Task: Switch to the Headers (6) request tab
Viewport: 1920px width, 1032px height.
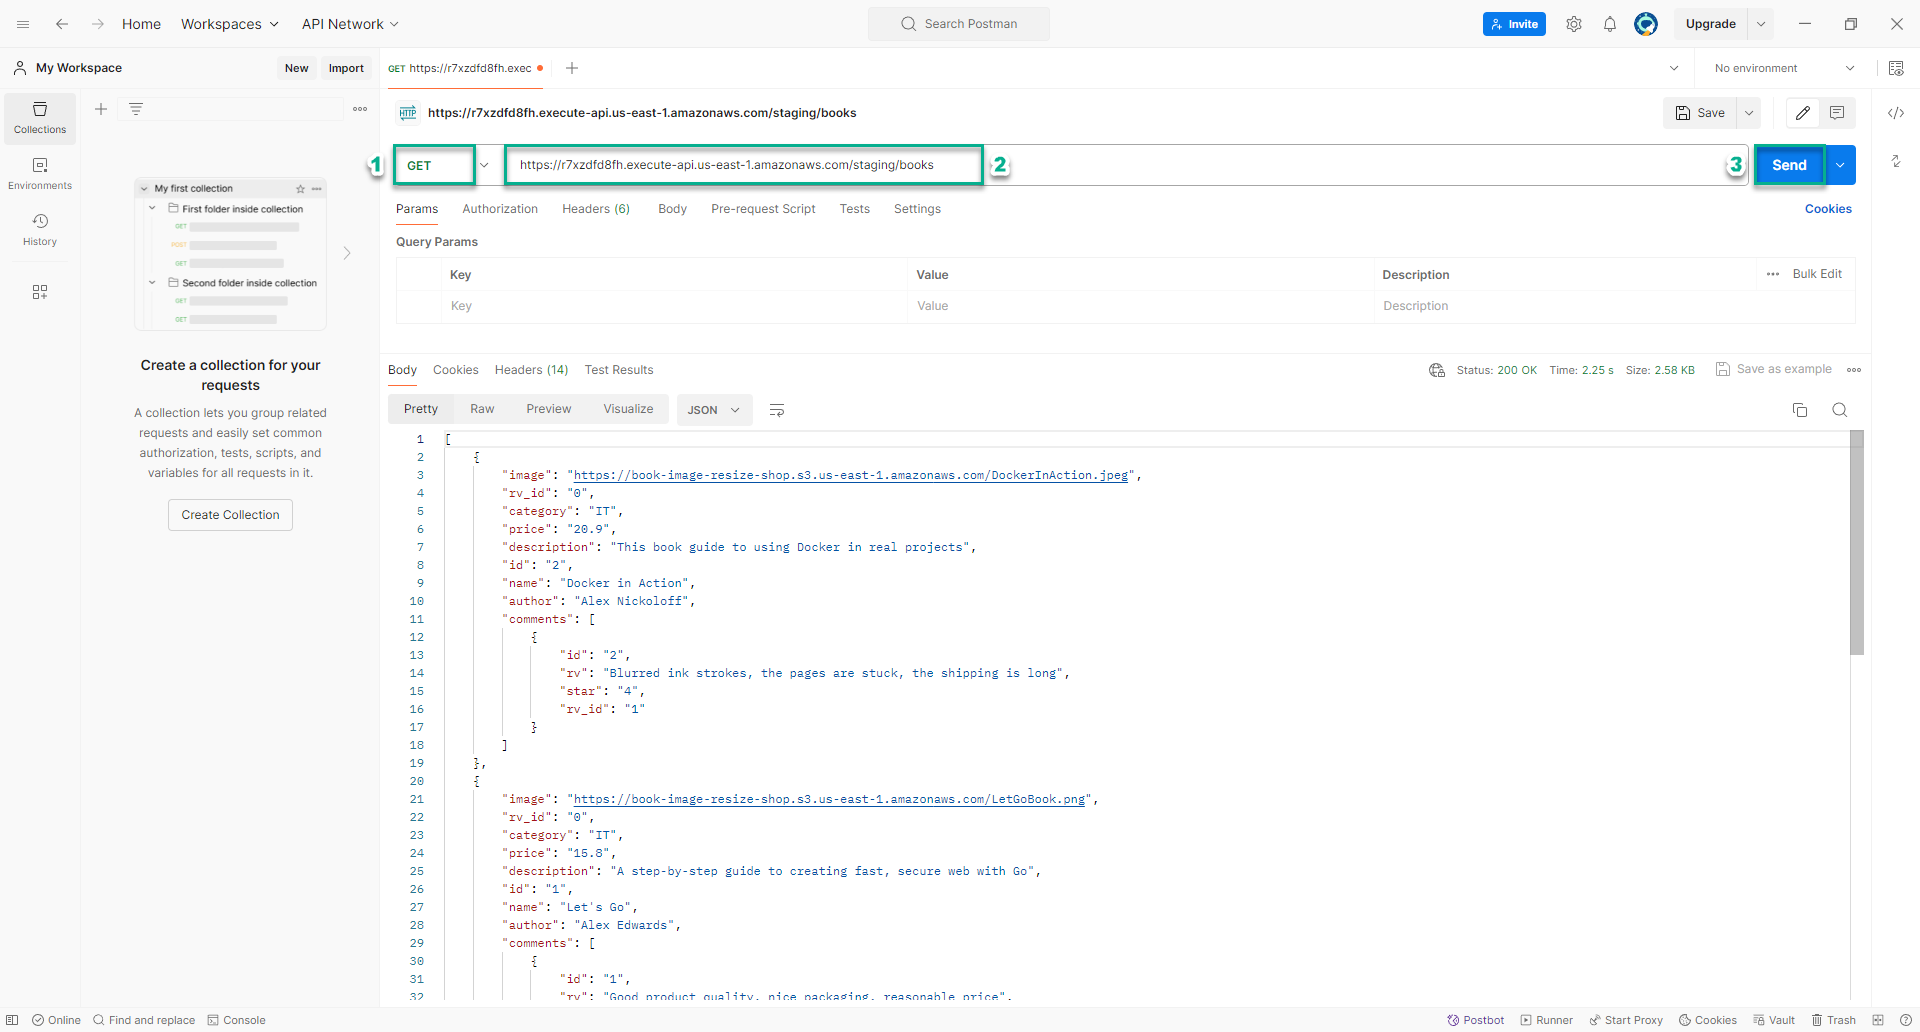Action: [x=596, y=209]
